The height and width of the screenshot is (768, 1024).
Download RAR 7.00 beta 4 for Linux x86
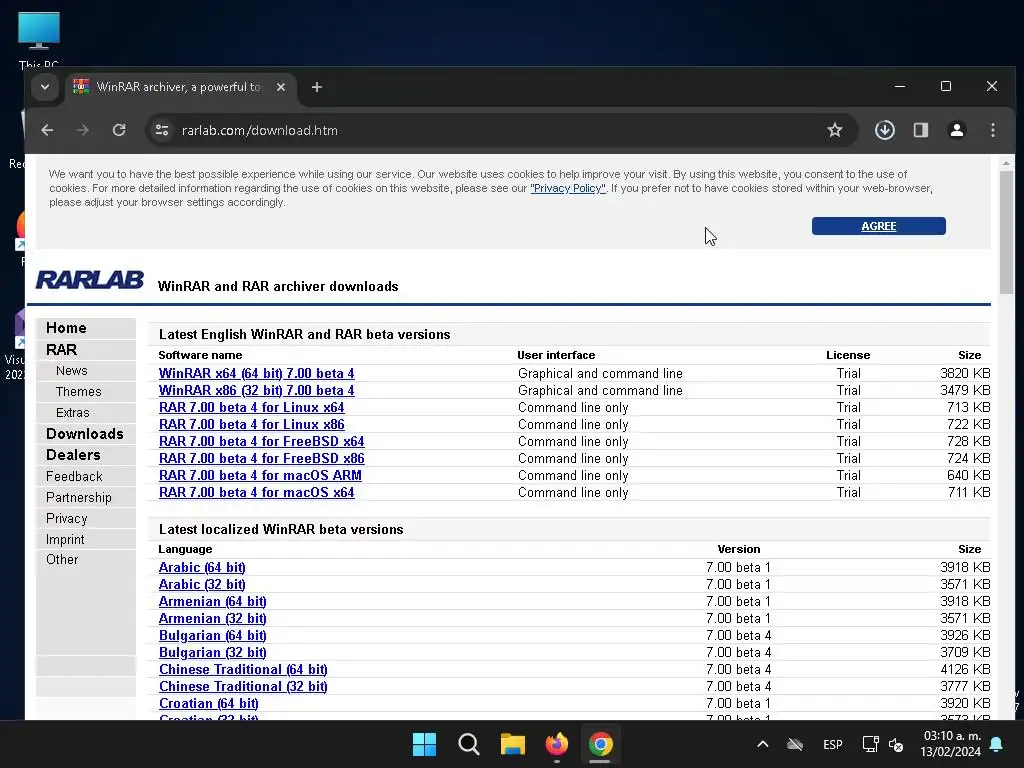click(x=251, y=424)
